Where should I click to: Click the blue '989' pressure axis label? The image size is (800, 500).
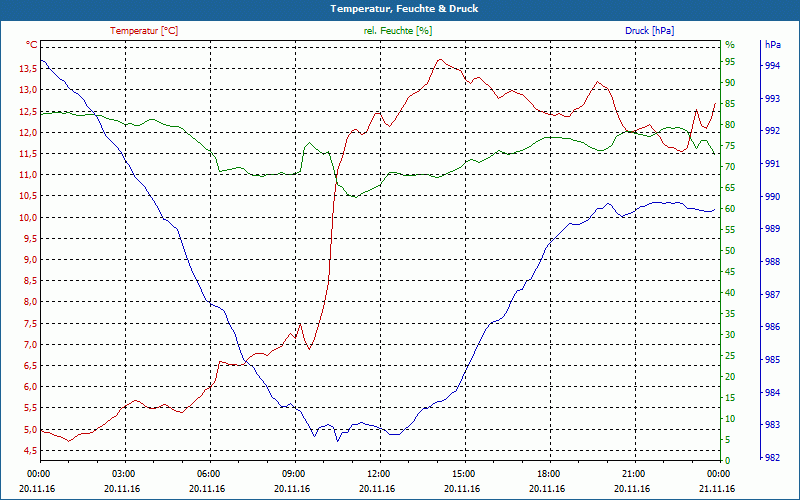(x=773, y=229)
